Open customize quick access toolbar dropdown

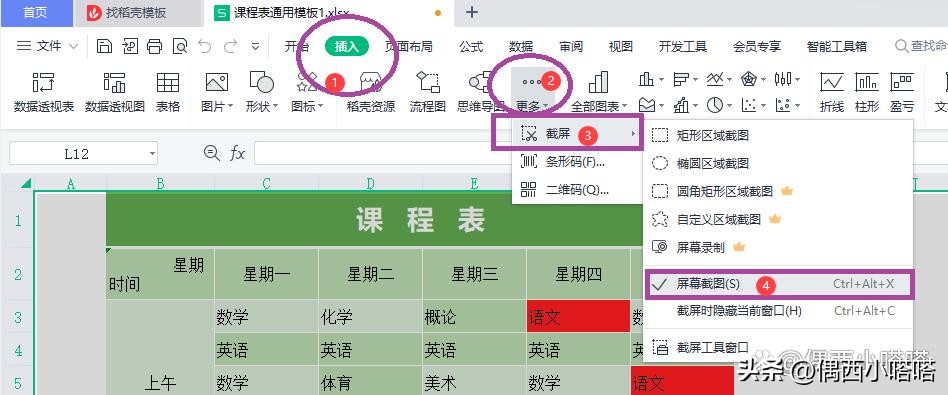pyautogui.click(x=256, y=47)
